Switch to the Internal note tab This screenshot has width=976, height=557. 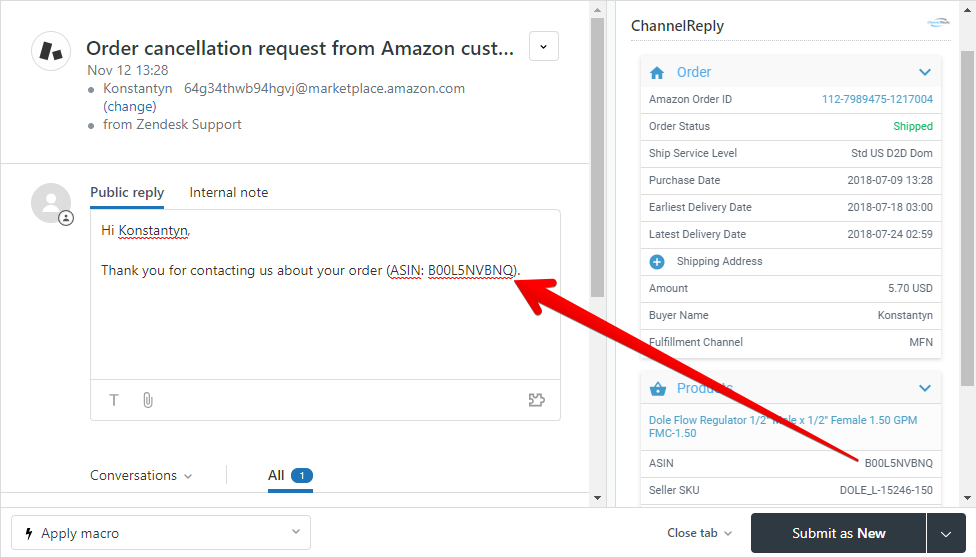228,193
